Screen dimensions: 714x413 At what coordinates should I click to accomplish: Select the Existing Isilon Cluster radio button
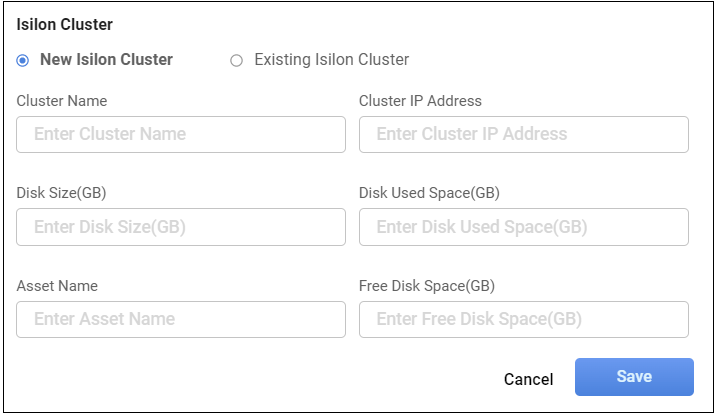(x=237, y=60)
